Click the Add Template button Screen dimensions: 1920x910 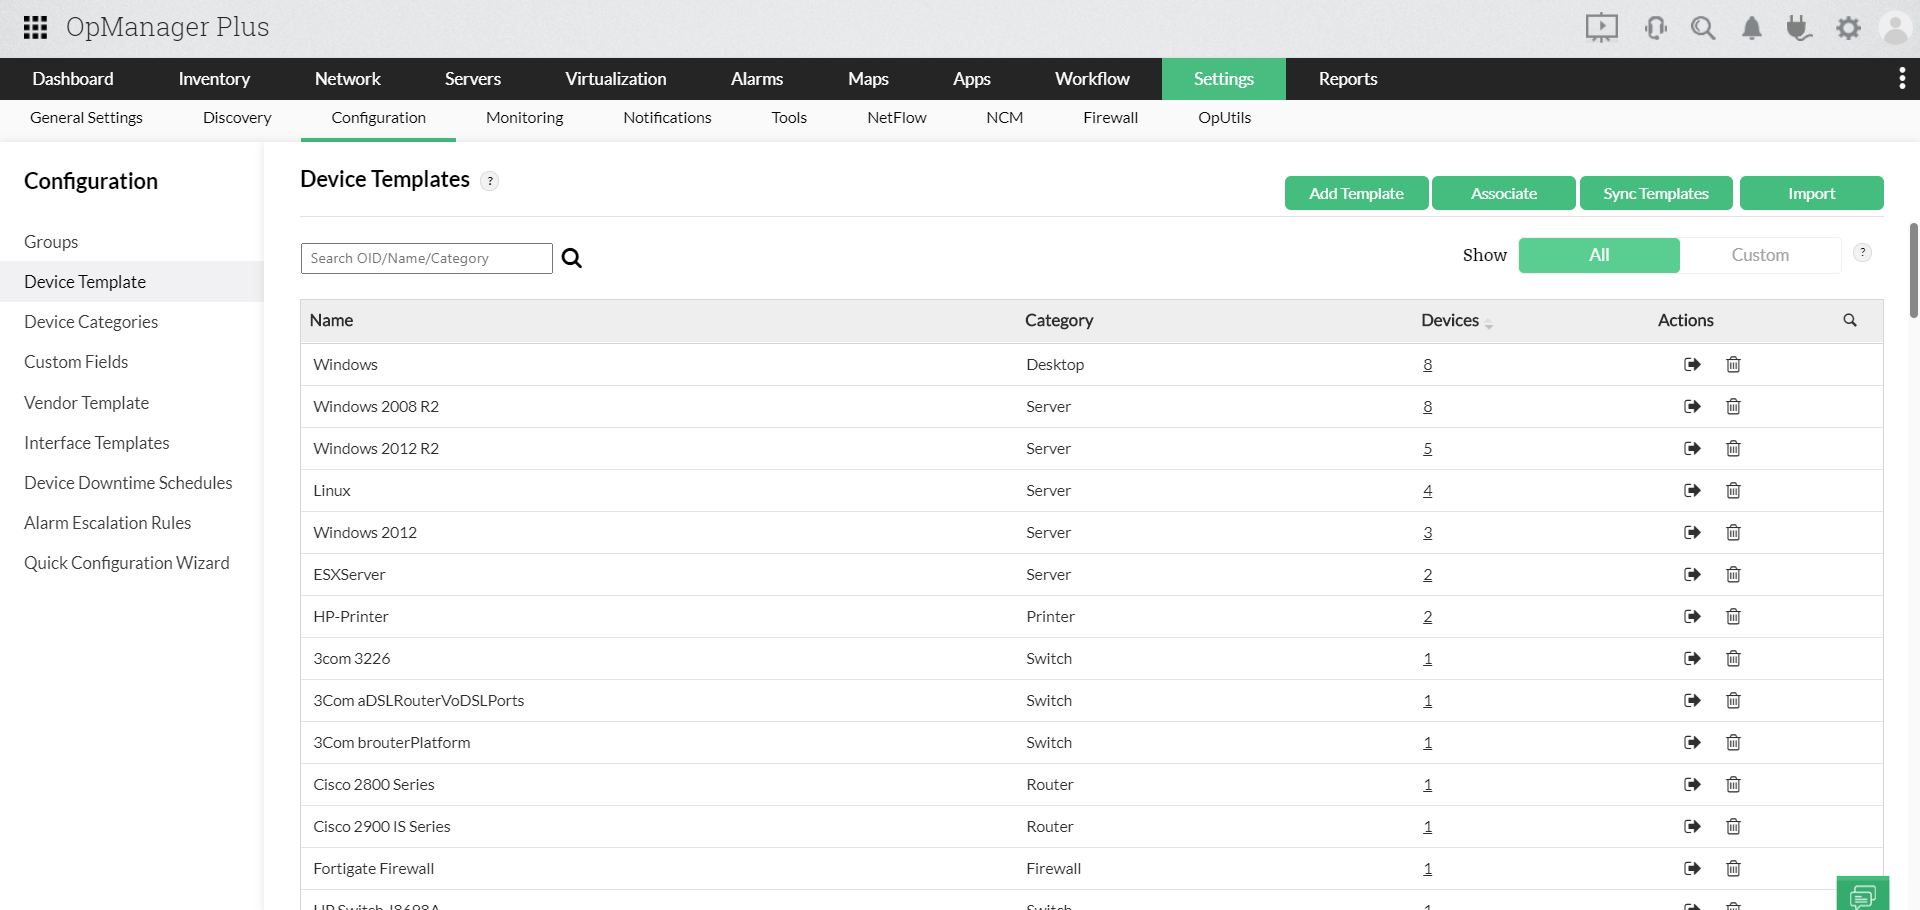point(1356,193)
